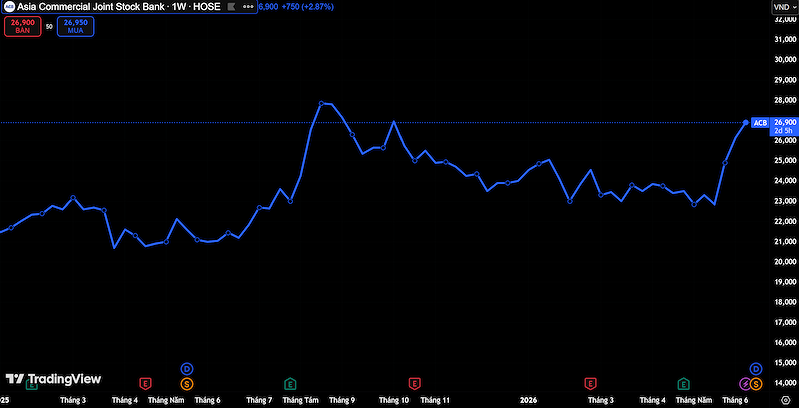Click the blue D dividend marker near 2026 Tháng 6
This screenshot has height=408, width=799.
(756, 368)
